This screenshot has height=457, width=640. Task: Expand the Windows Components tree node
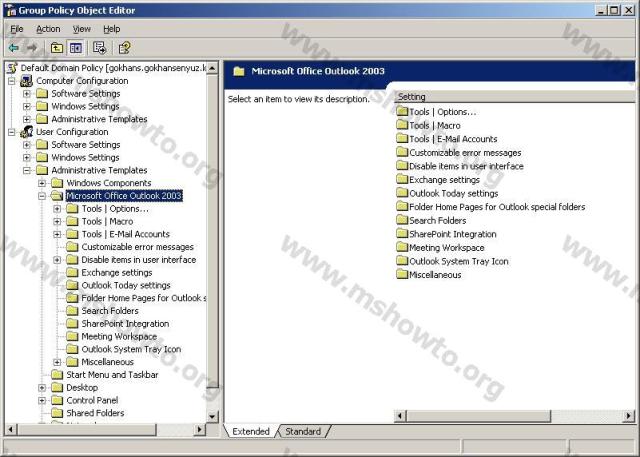pos(42,183)
